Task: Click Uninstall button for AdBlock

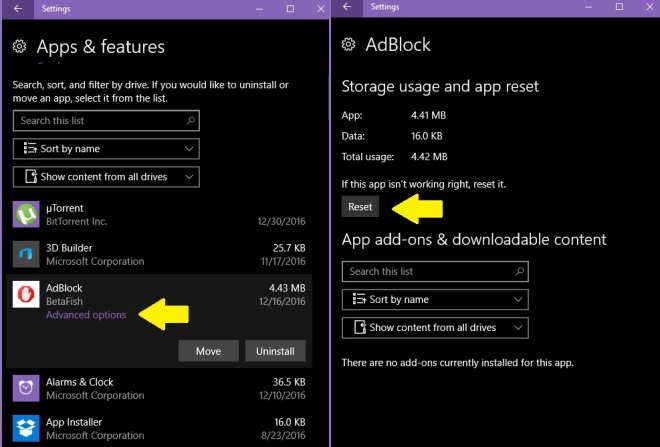Action: point(275,351)
